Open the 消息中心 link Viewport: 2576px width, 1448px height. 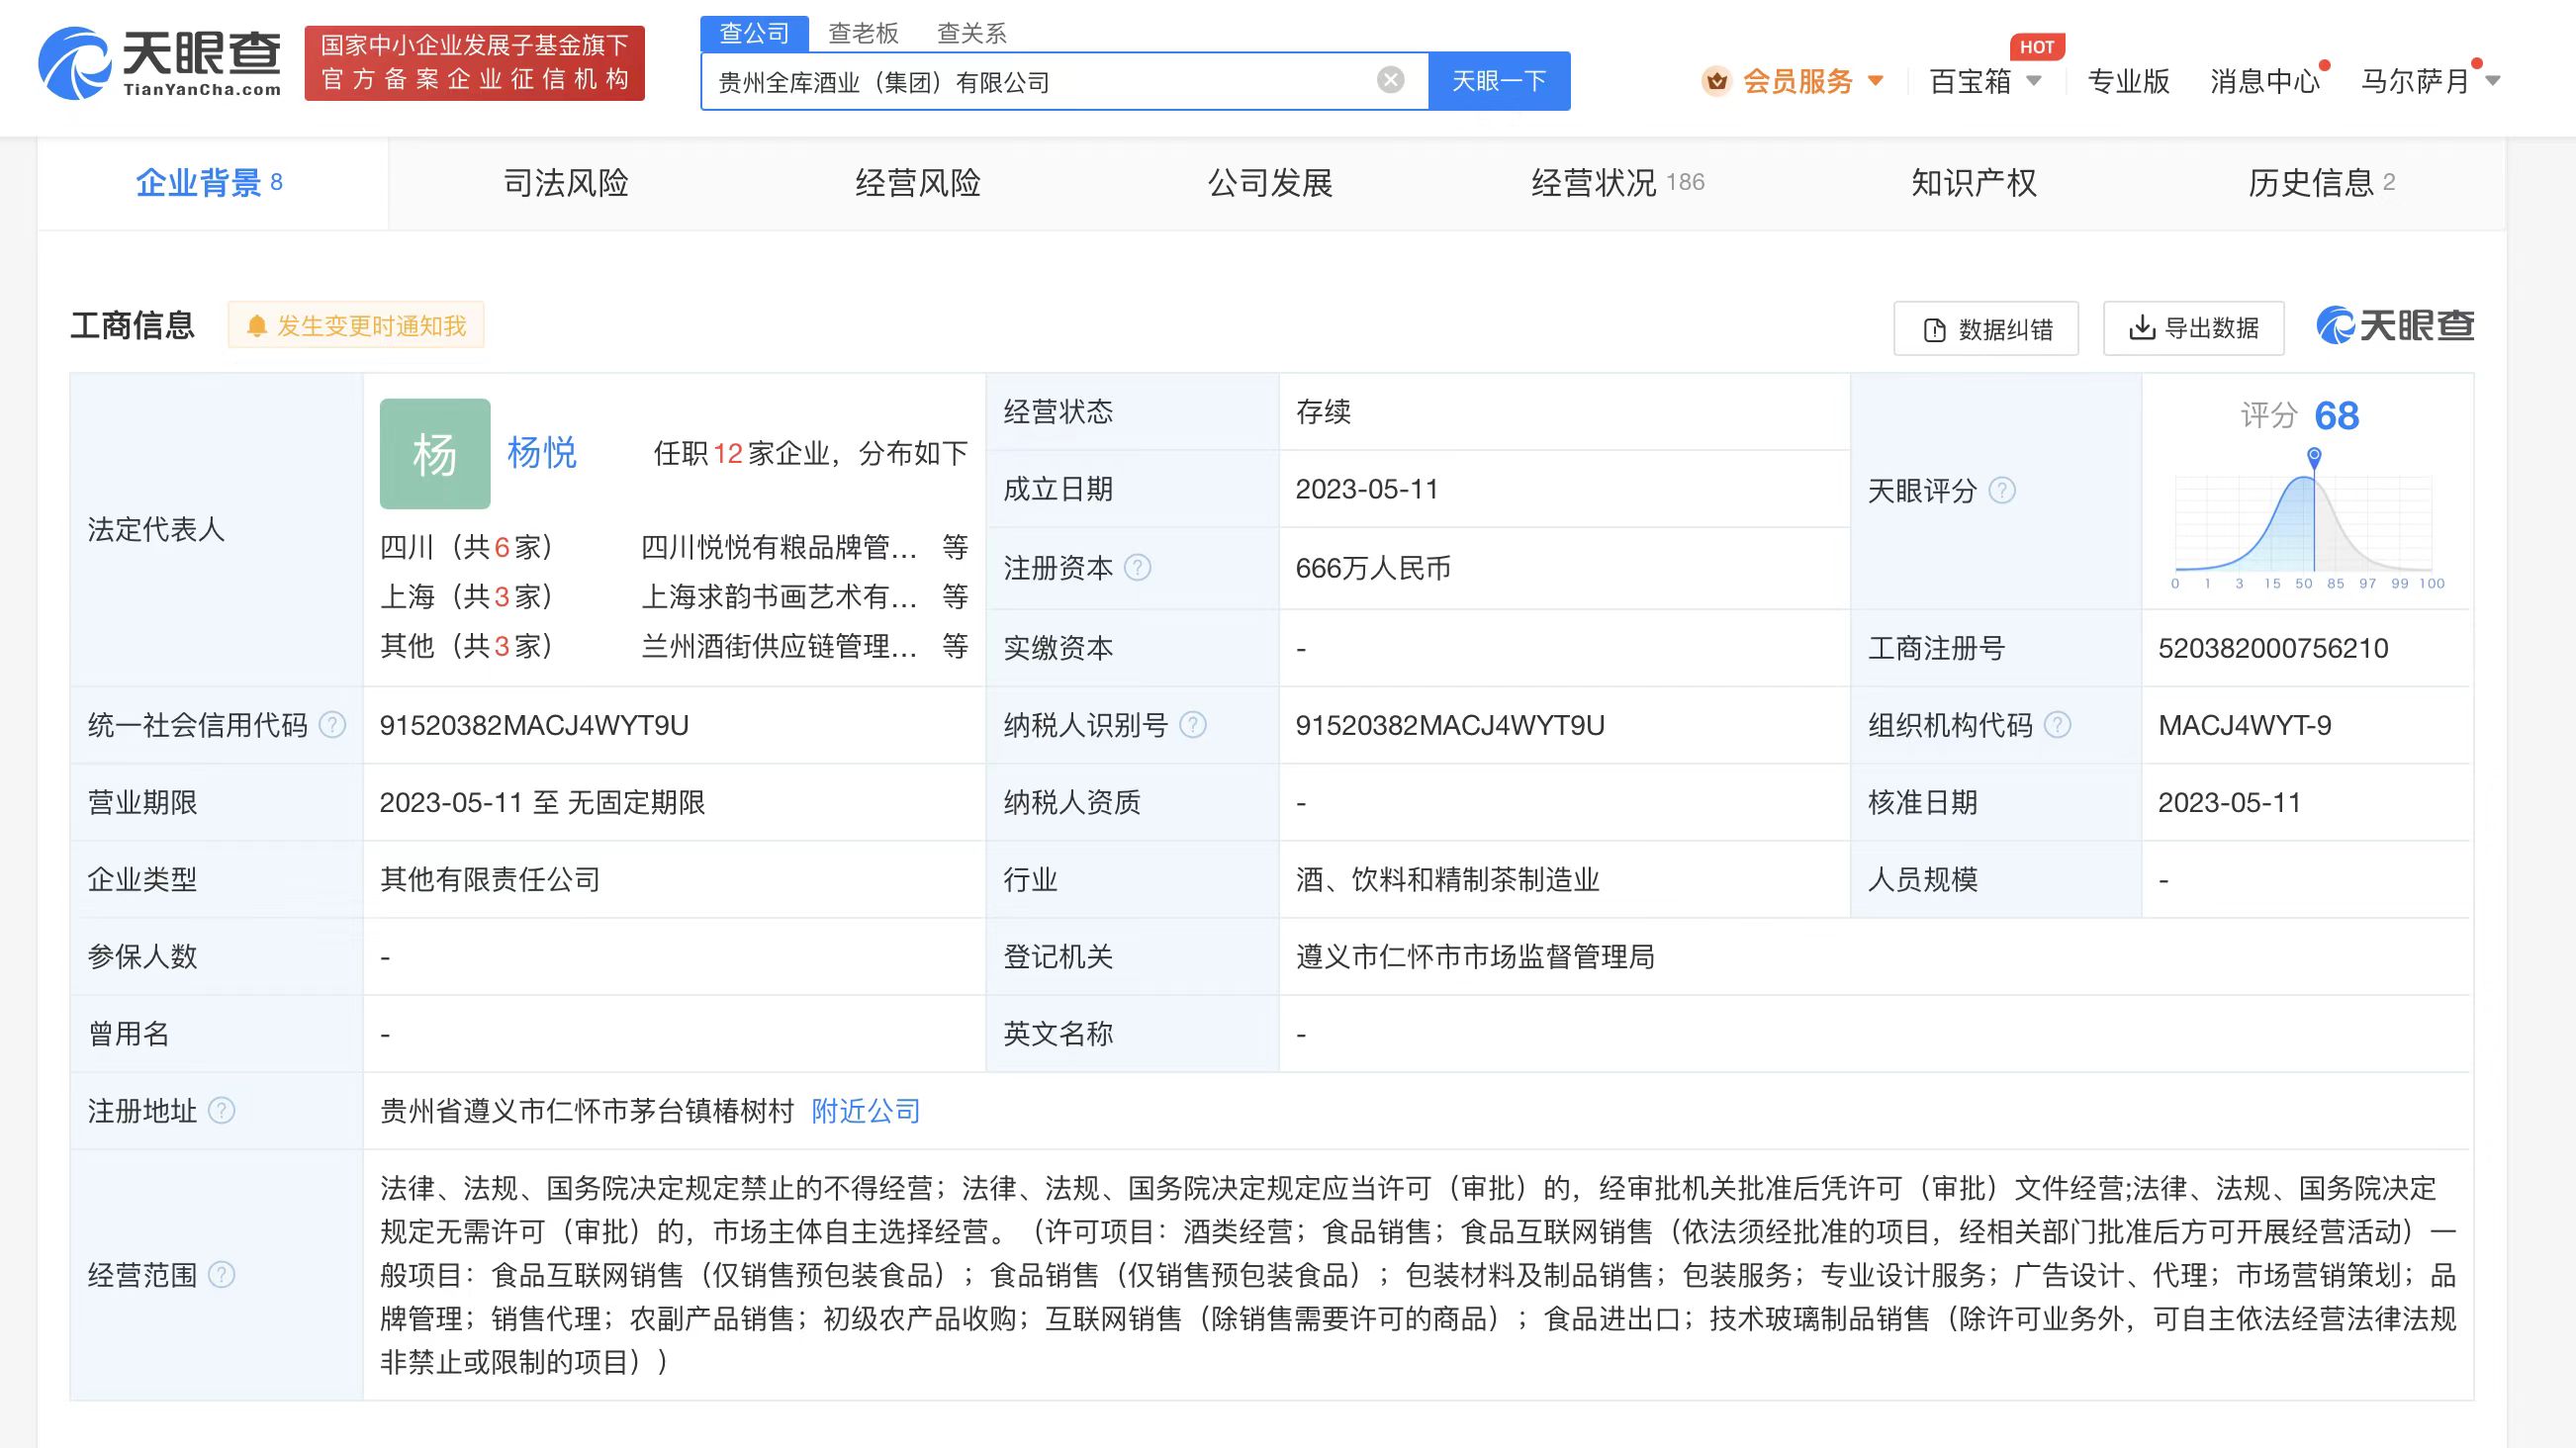pos(2265,81)
